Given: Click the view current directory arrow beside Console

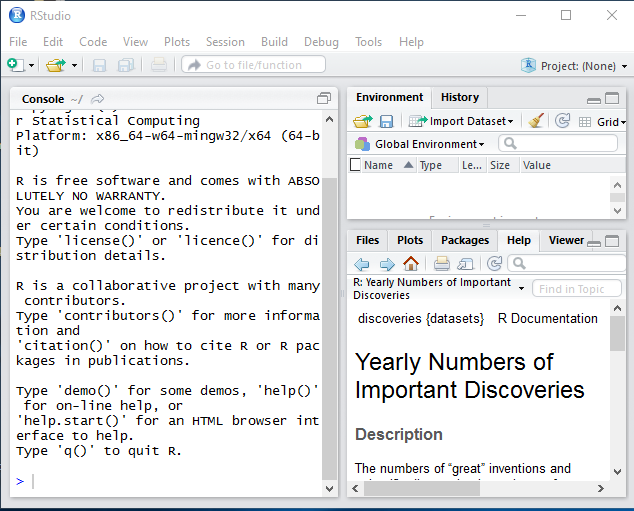Looking at the screenshot, I should pyautogui.click(x=98, y=99).
